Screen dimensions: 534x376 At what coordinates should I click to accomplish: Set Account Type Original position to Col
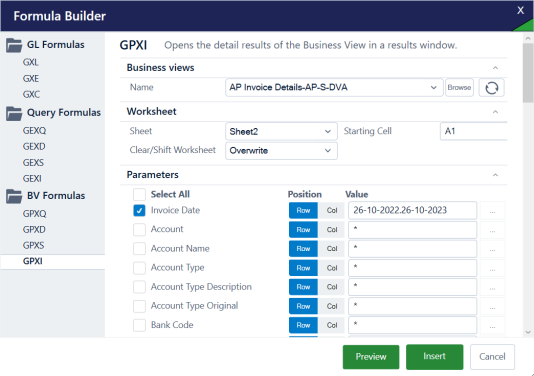332,306
